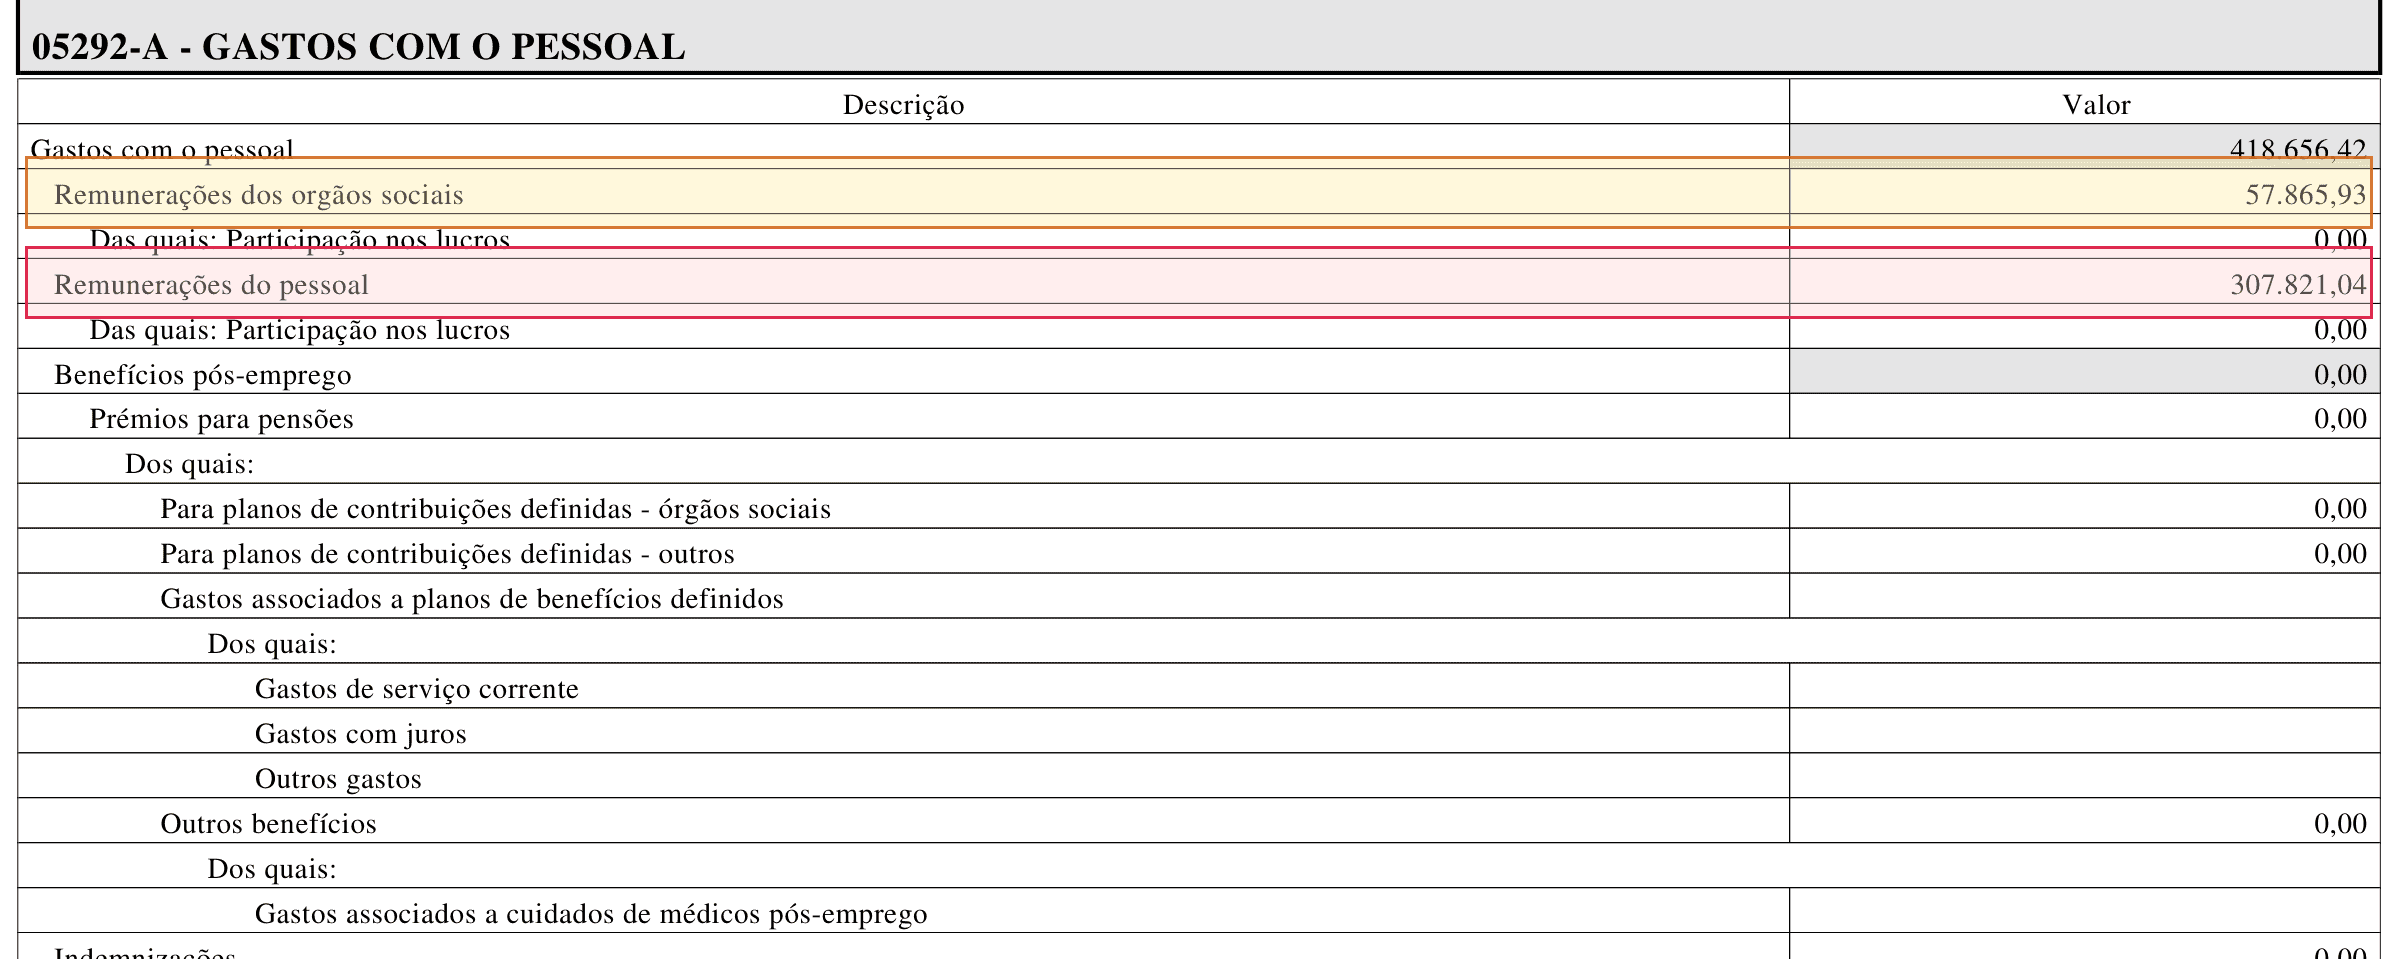Image resolution: width=2397 pixels, height=959 pixels.
Task: Click the total value 418.656,42
Action: click(2298, 149)
